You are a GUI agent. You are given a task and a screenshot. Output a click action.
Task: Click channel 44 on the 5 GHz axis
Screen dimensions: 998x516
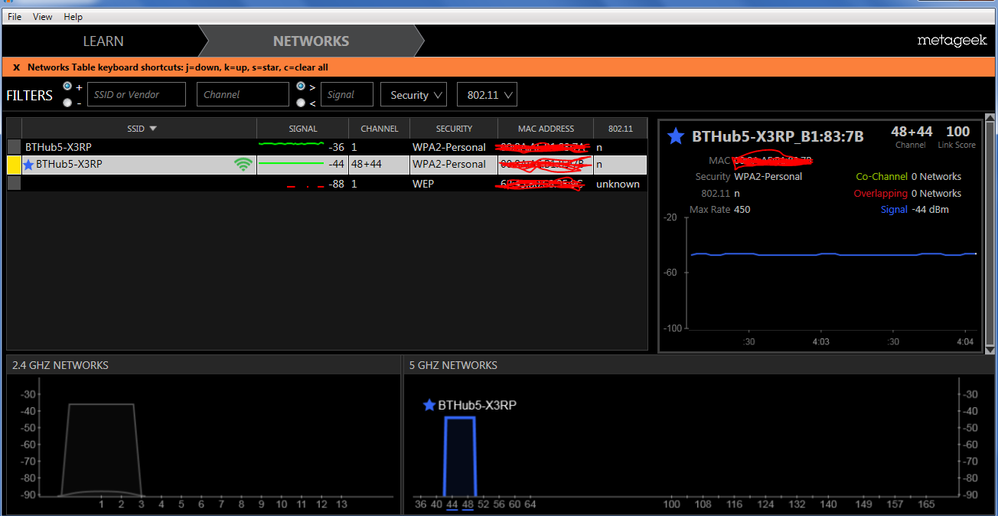[x=452, y=504]
